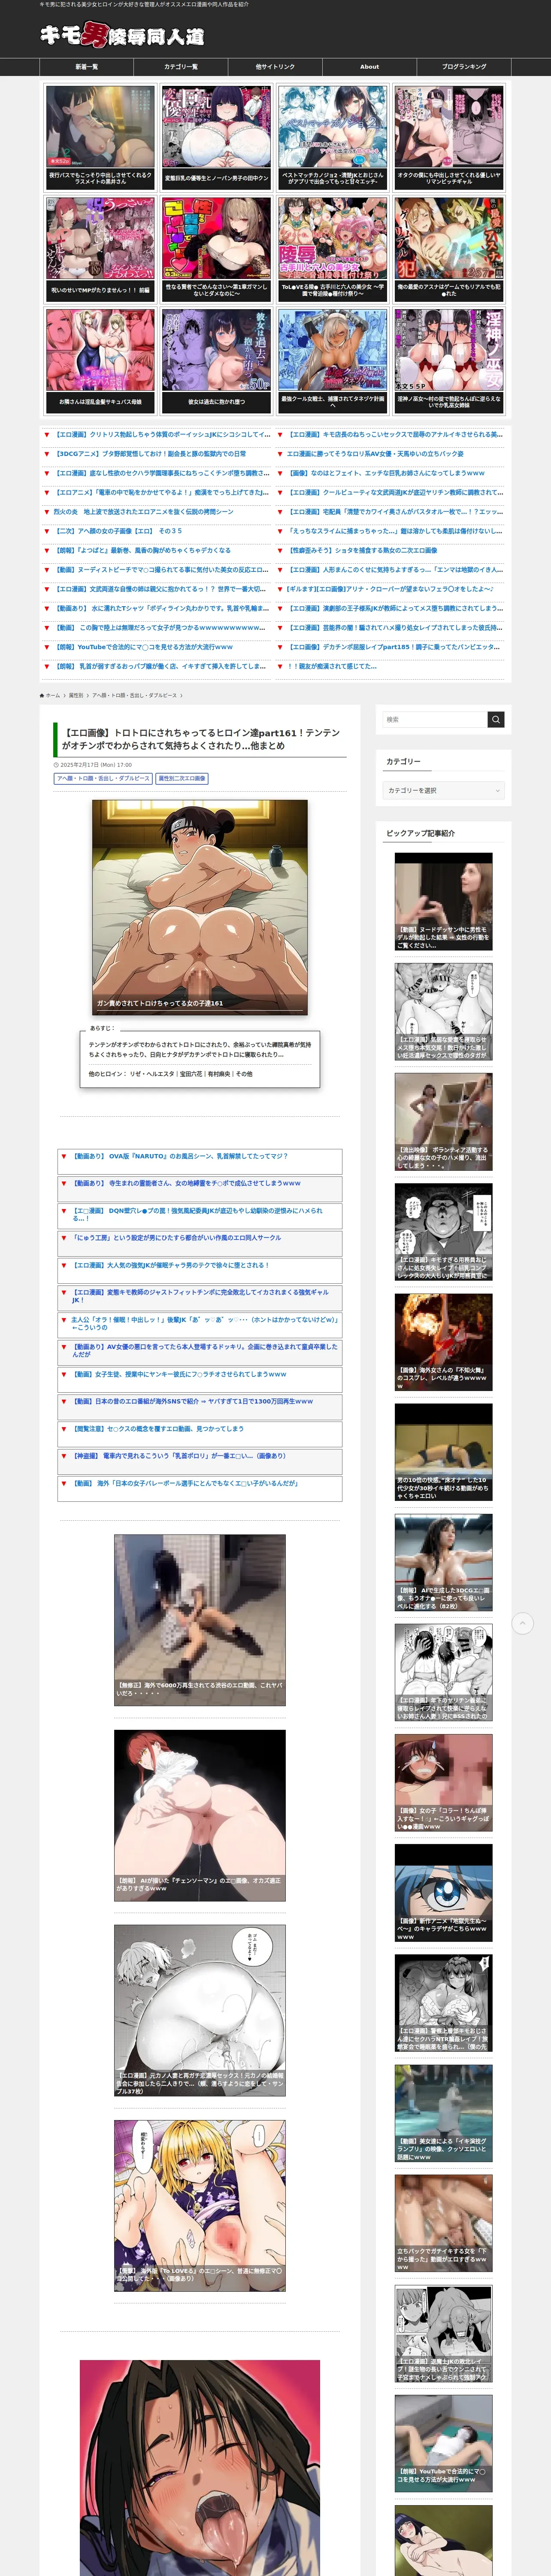Click the magnifier search button
The height and width of the screenshot is (2576, 551).
point(496,719)
